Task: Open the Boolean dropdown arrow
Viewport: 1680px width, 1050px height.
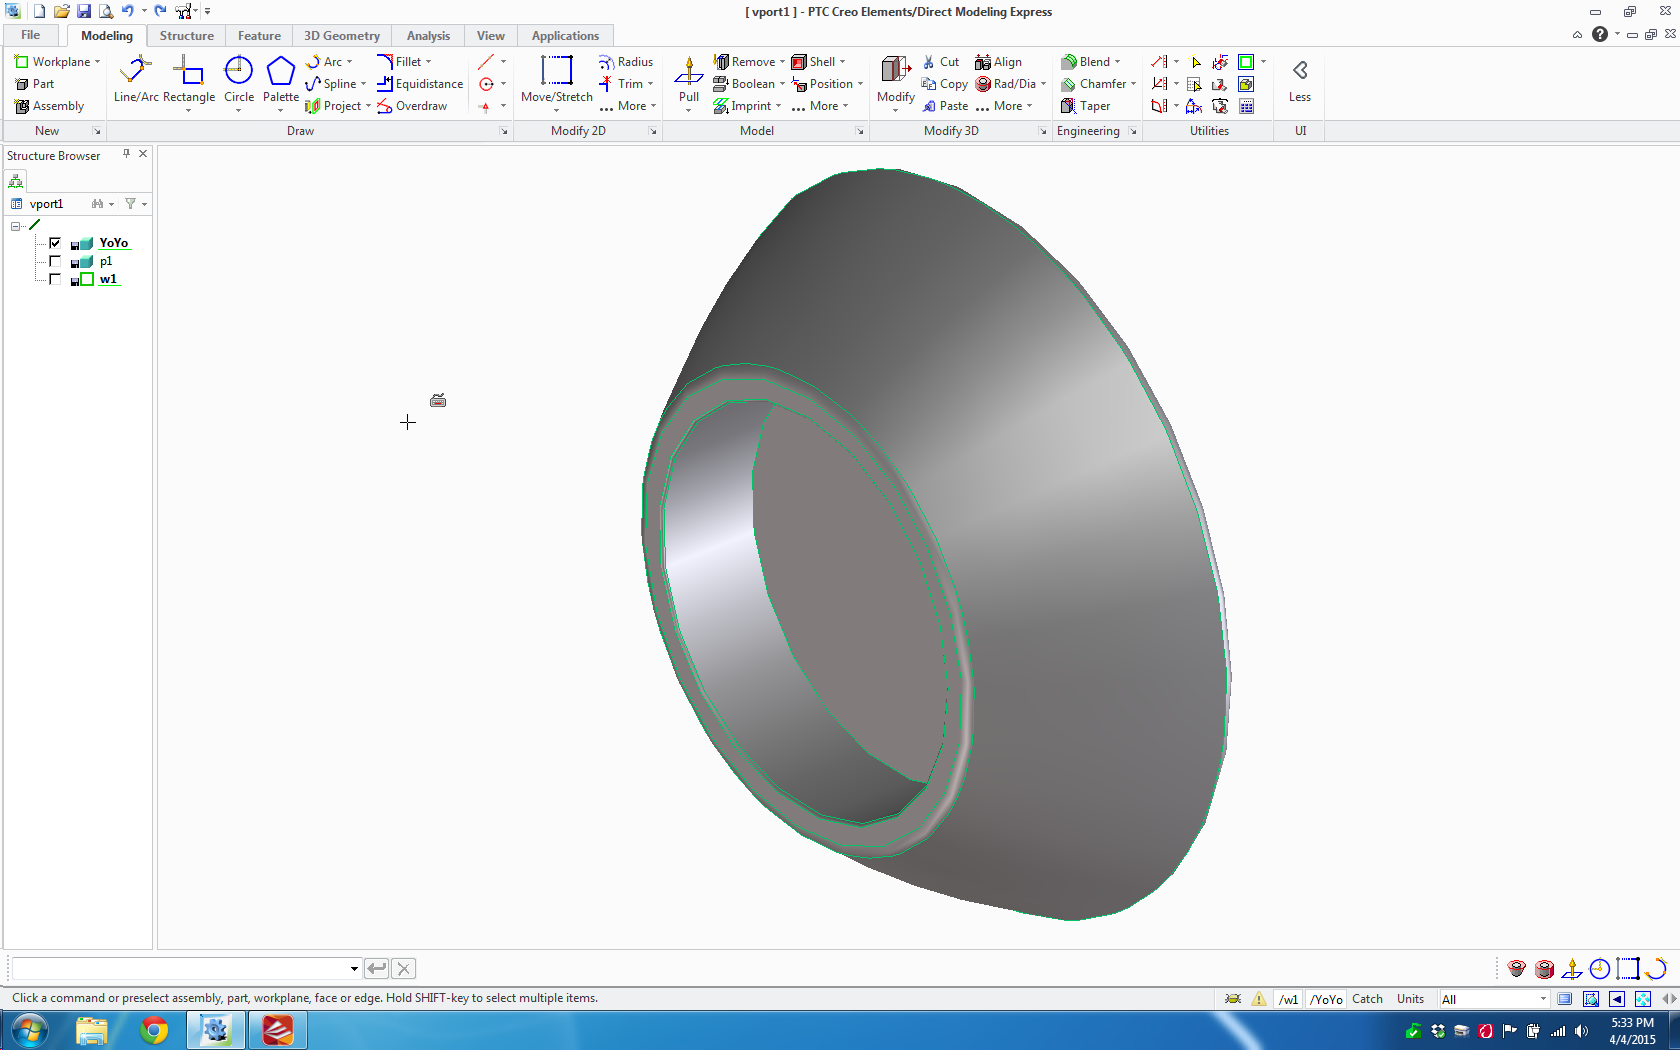Action: click(x=783, y=84)
